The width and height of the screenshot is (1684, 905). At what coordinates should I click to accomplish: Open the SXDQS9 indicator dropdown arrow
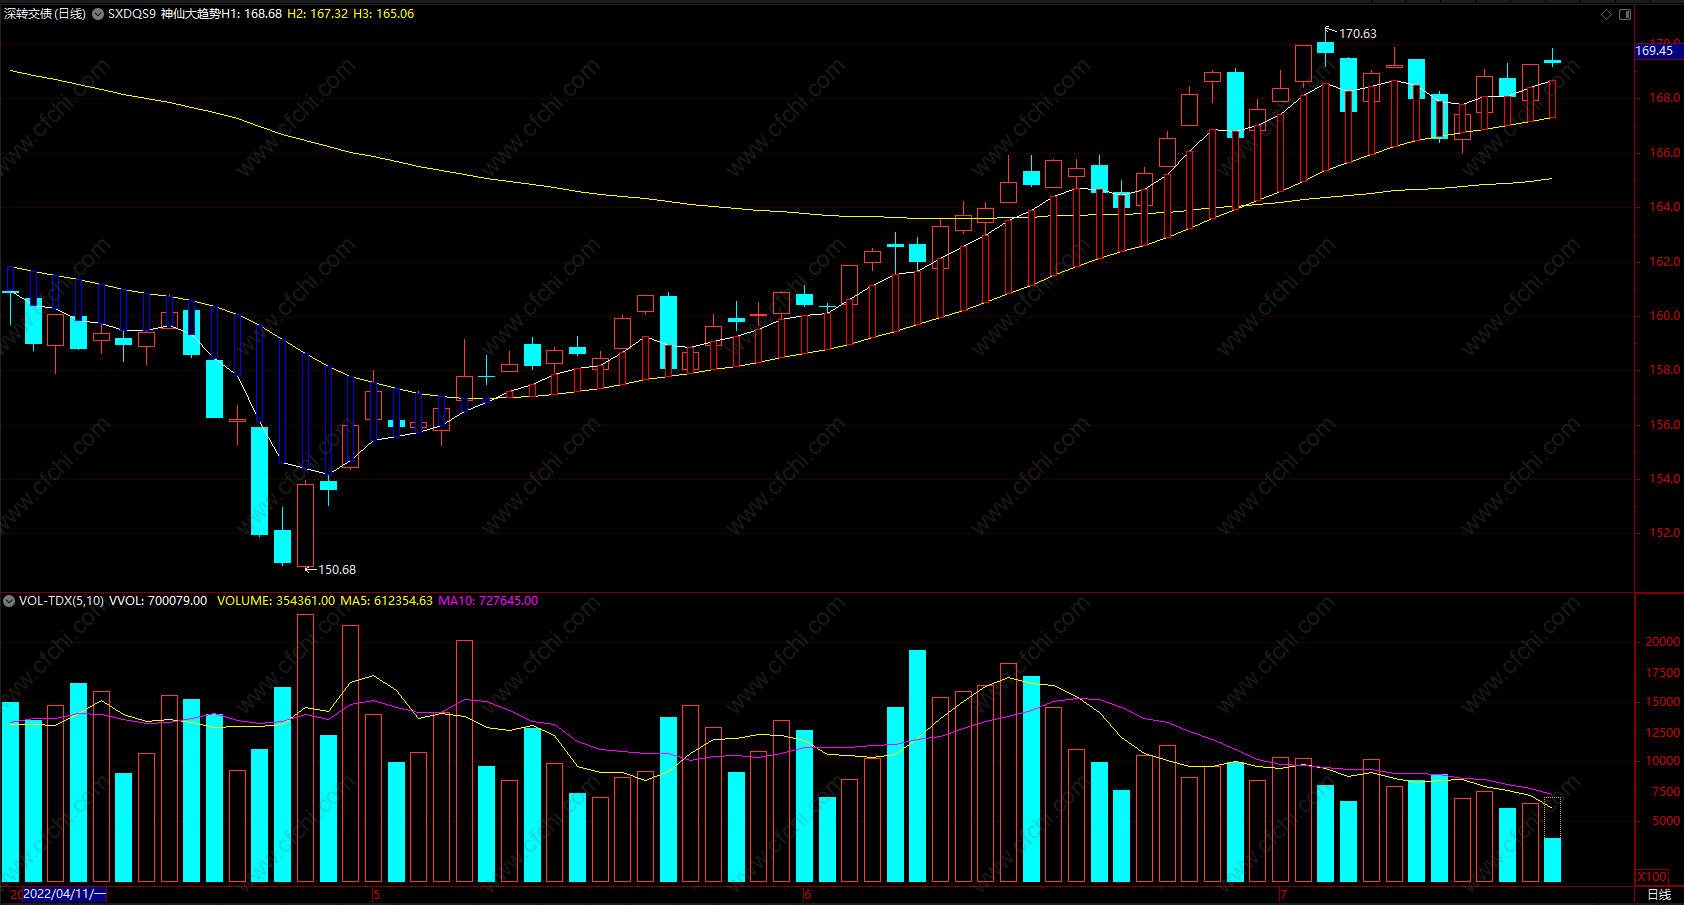(98, 14)
